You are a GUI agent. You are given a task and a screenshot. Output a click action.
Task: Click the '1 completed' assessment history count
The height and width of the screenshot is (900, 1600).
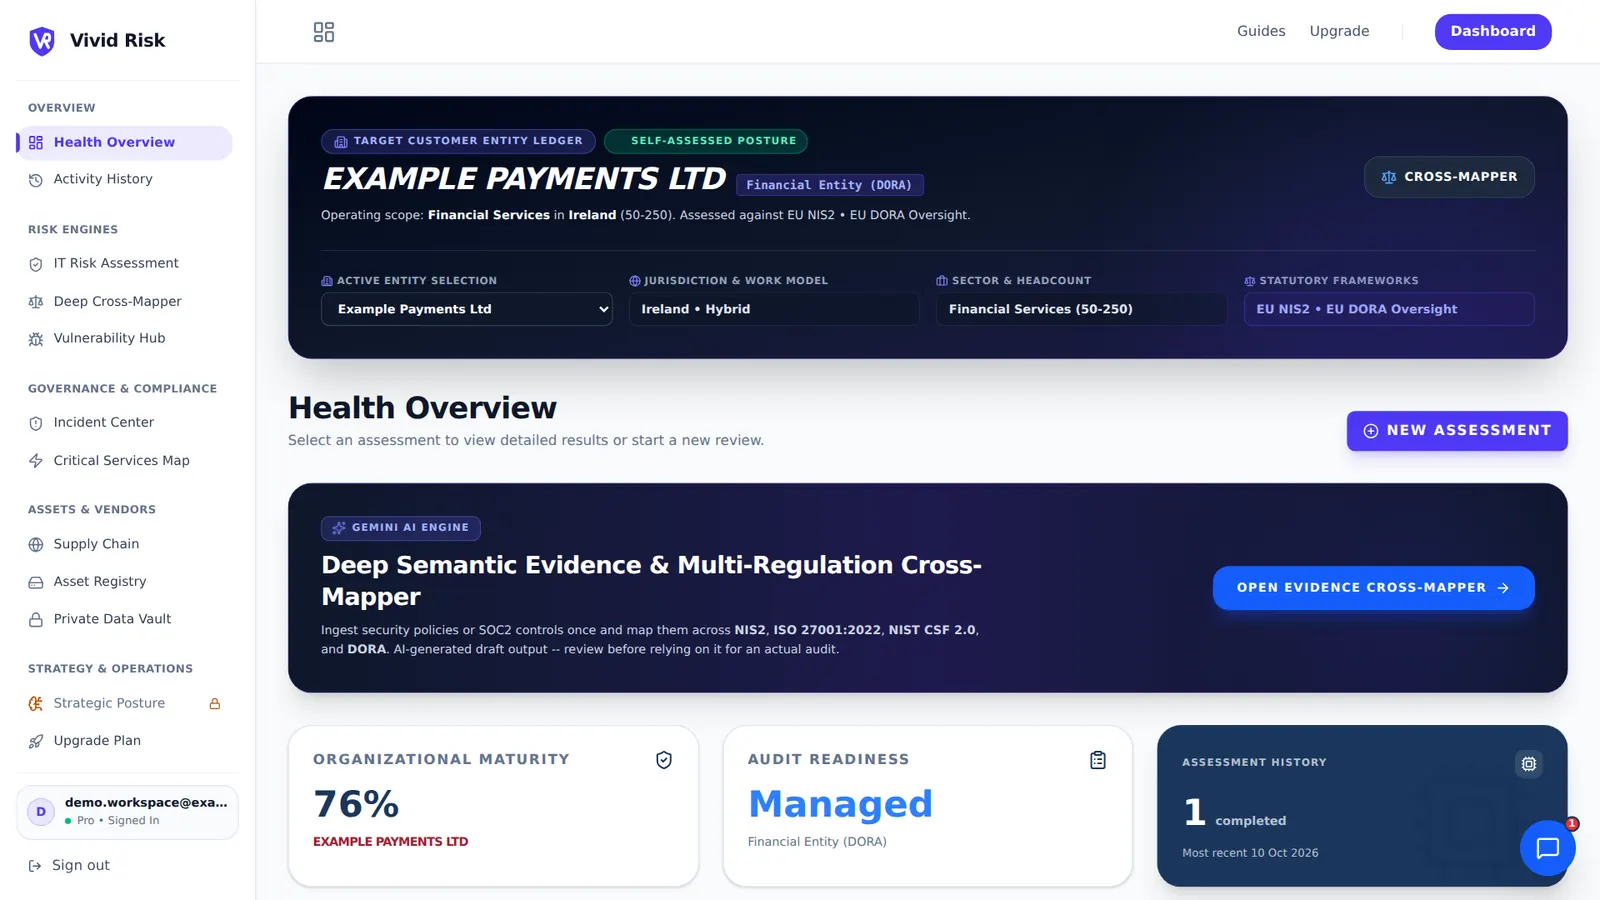(1234, 813)
